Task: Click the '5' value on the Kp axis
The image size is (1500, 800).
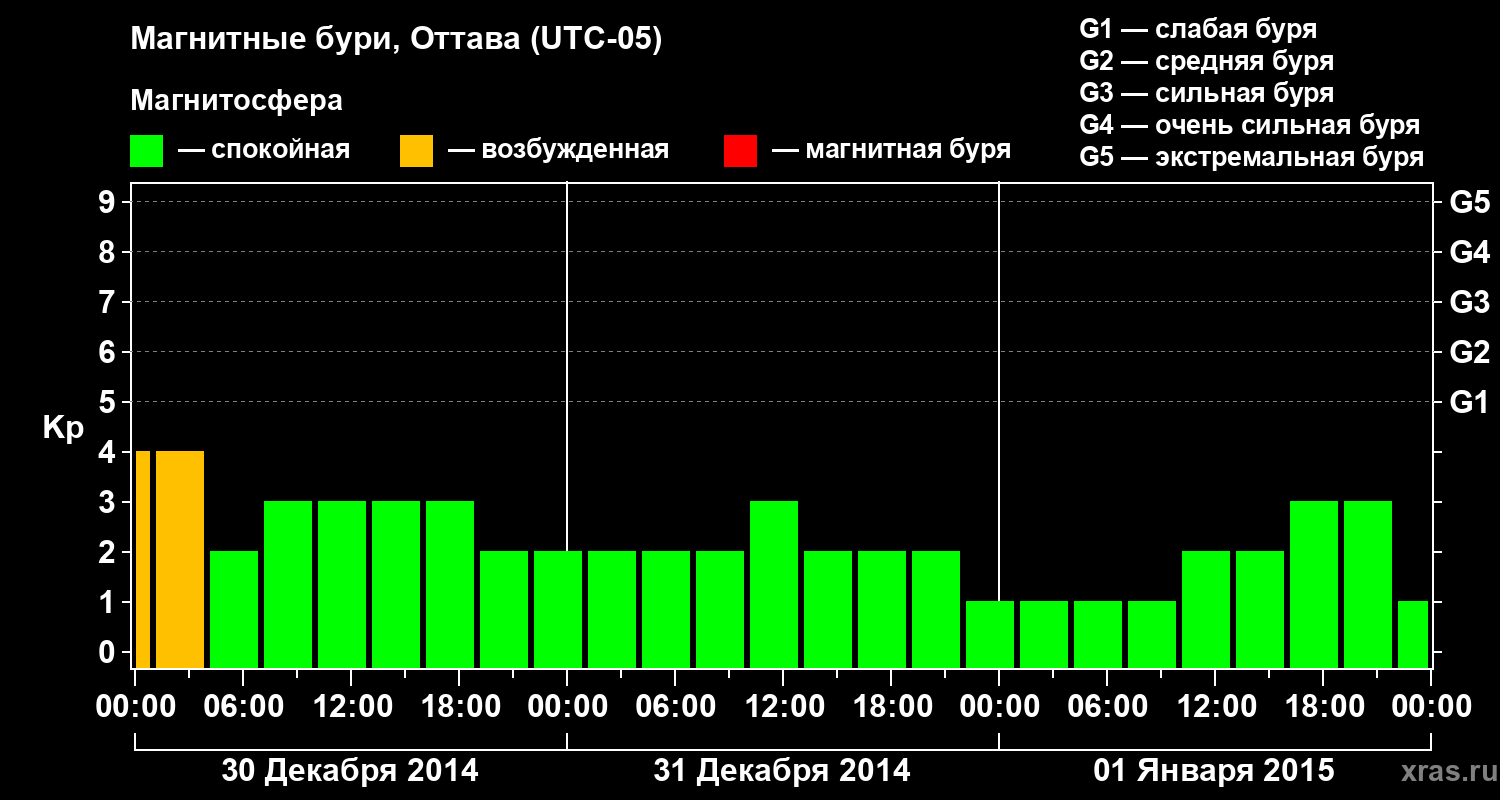Action: click(x=109, y=403)
